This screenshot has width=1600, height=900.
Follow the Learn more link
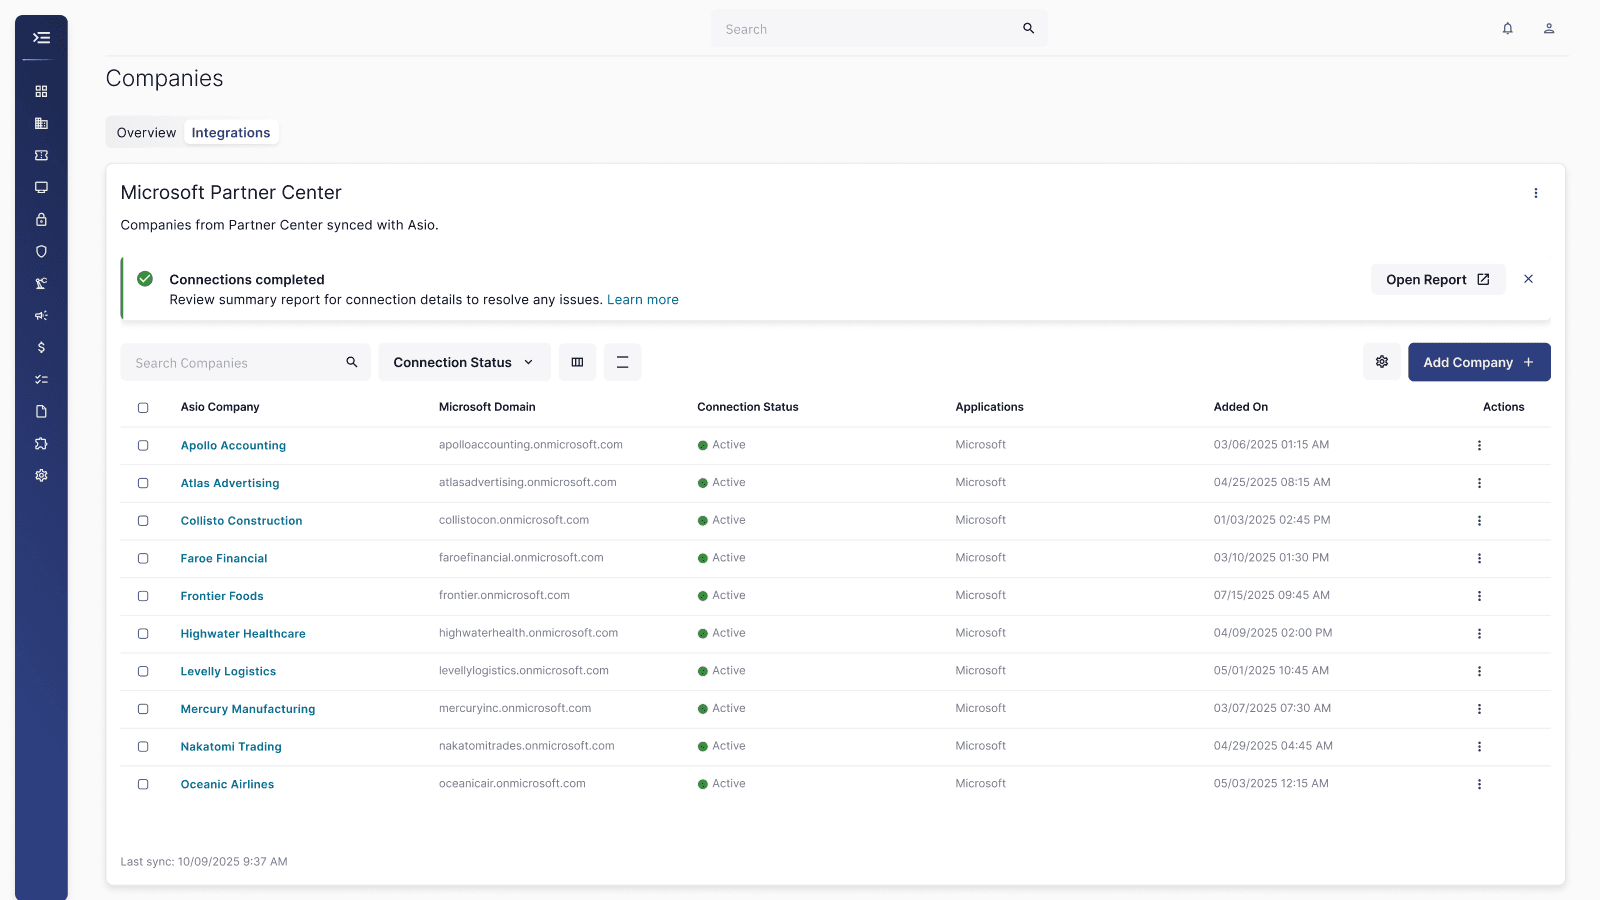click(643, 300)
